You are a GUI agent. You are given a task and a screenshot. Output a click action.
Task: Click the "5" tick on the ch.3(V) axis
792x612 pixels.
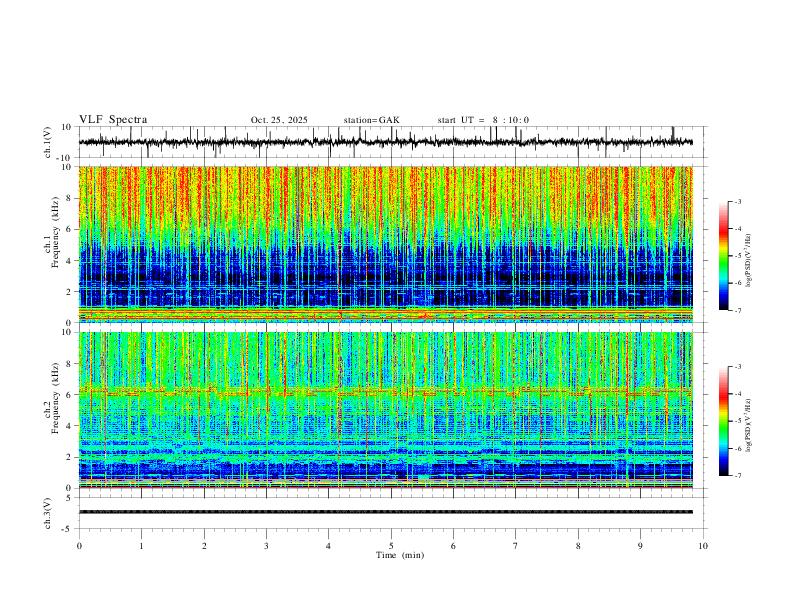click(70, 498)
